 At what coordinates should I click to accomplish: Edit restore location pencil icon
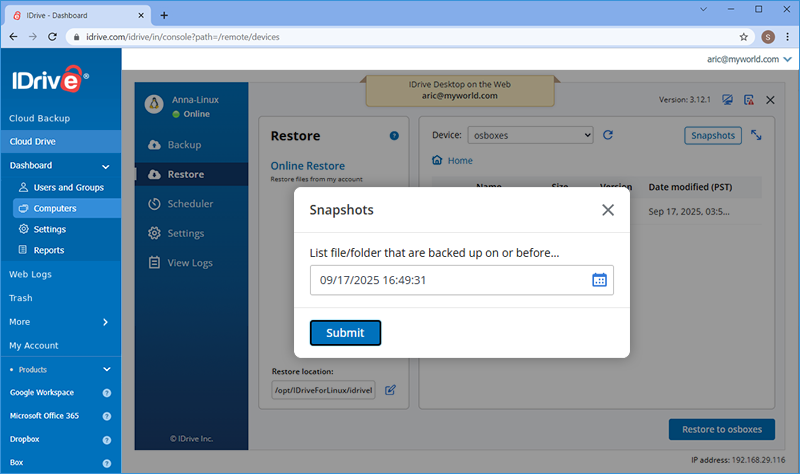click(390, 390)
